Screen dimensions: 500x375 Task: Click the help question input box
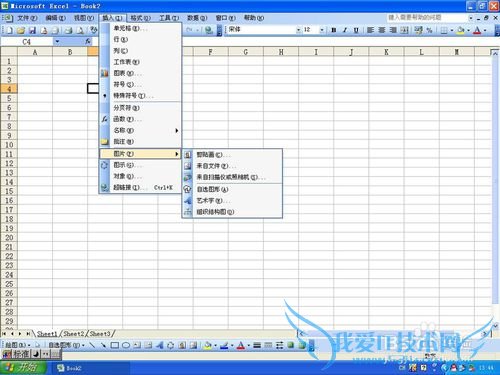[427, 17]
